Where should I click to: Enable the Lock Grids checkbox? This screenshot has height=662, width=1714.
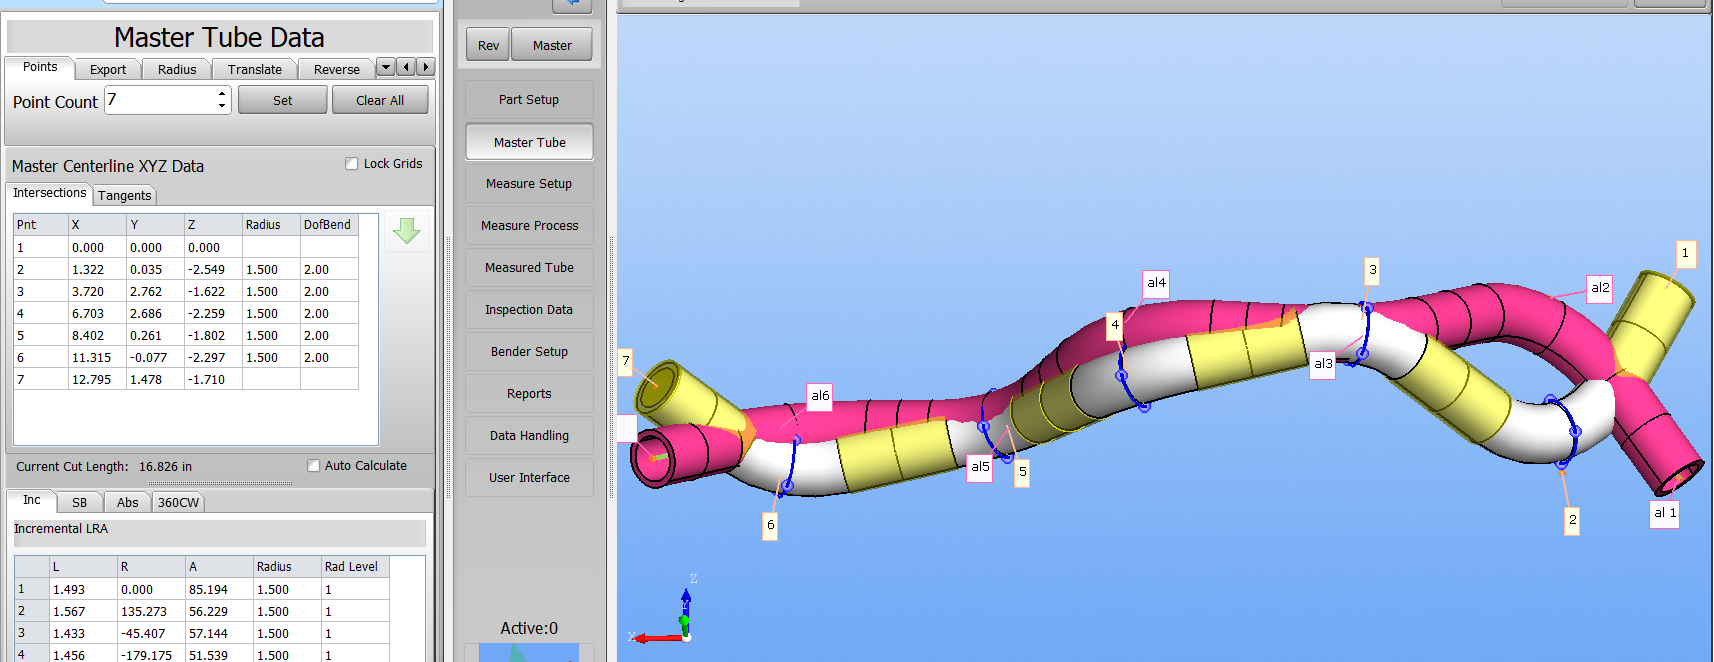tap(352, 164)
